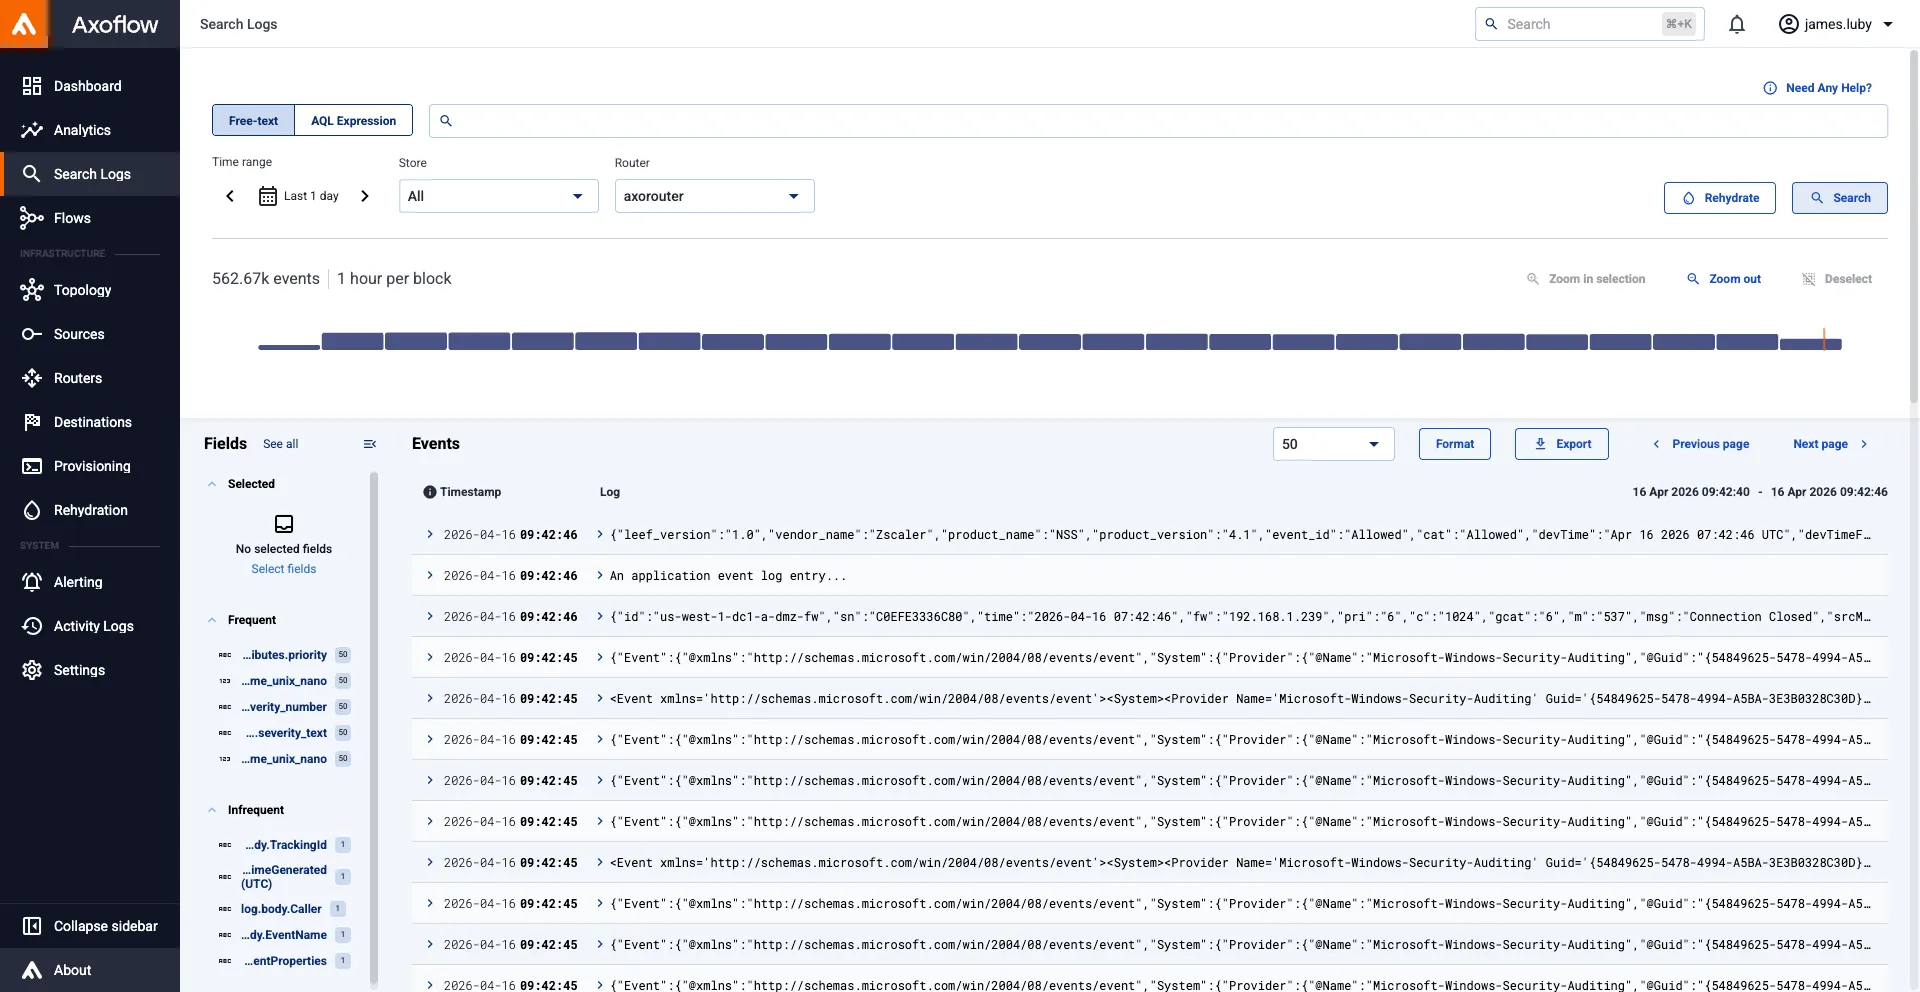Image resolution: width=1920 pixels, height=992 pixels.
Task: Go to next time range
Action: click(365, 196)
